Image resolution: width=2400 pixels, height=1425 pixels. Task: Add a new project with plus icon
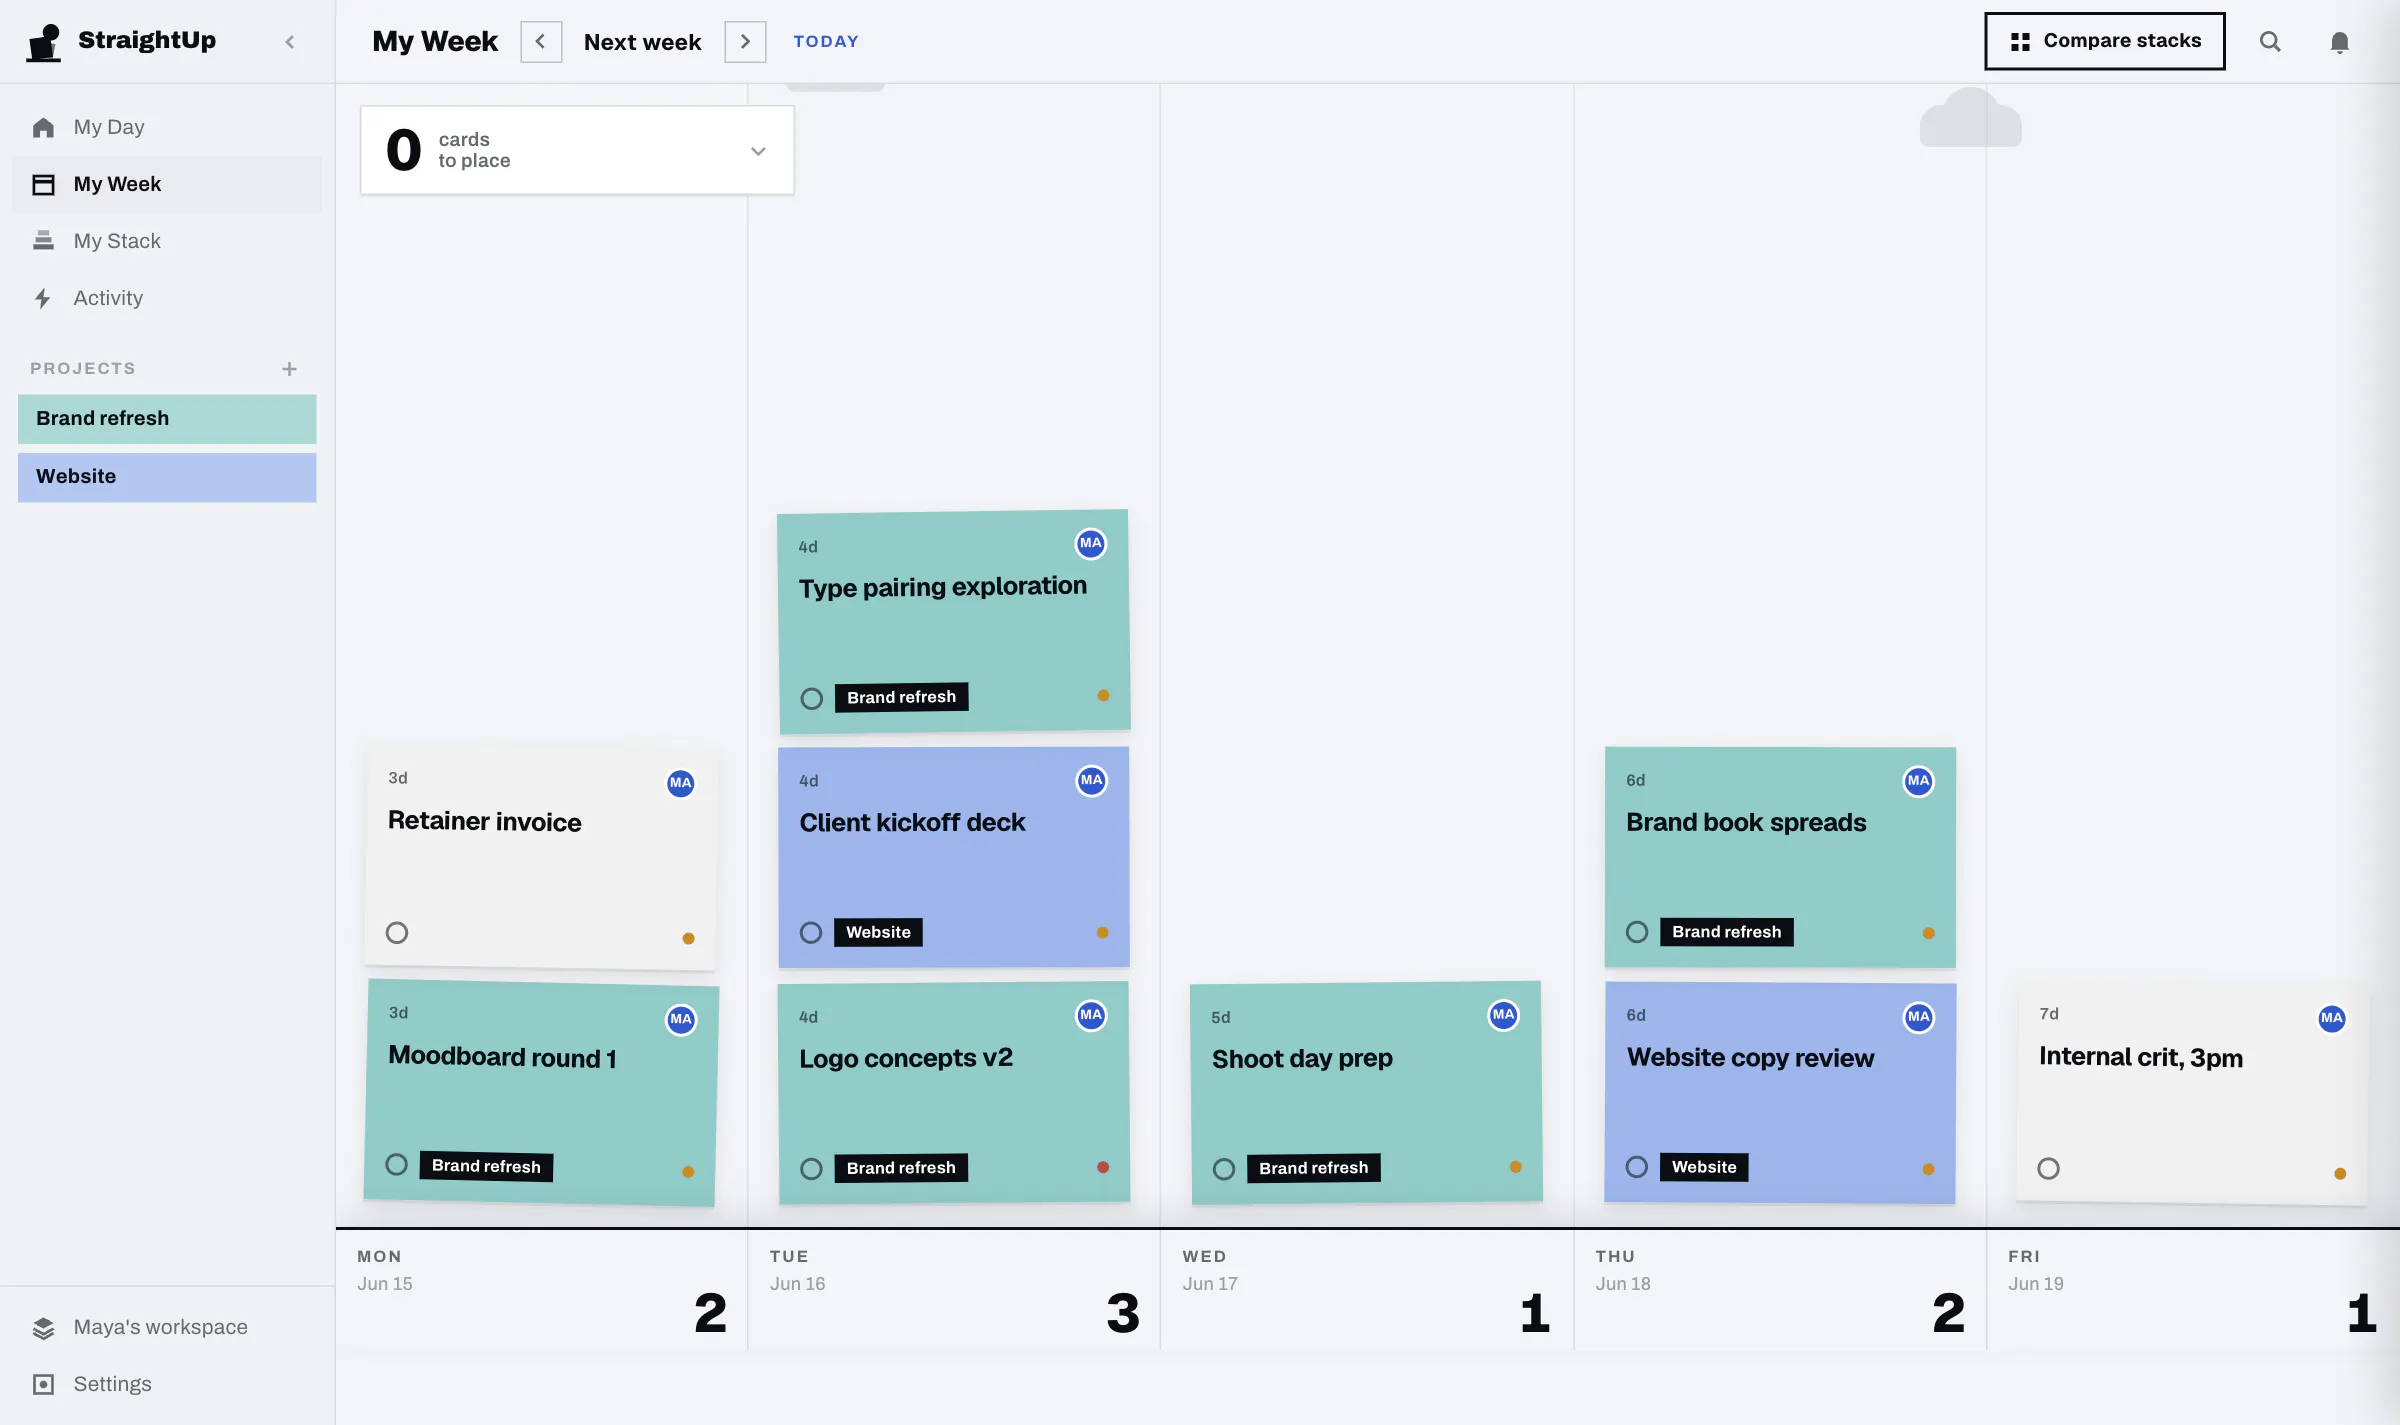[x=289, y=369]
